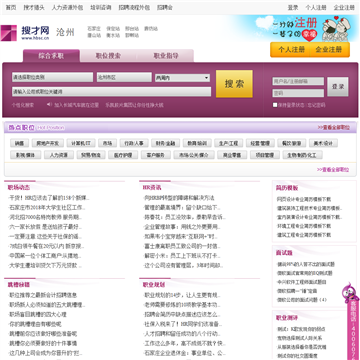Click 查看全部职位 link below the tags
Image resolution: width=360 pixels, height=360 pixels.
click(333, 170)
